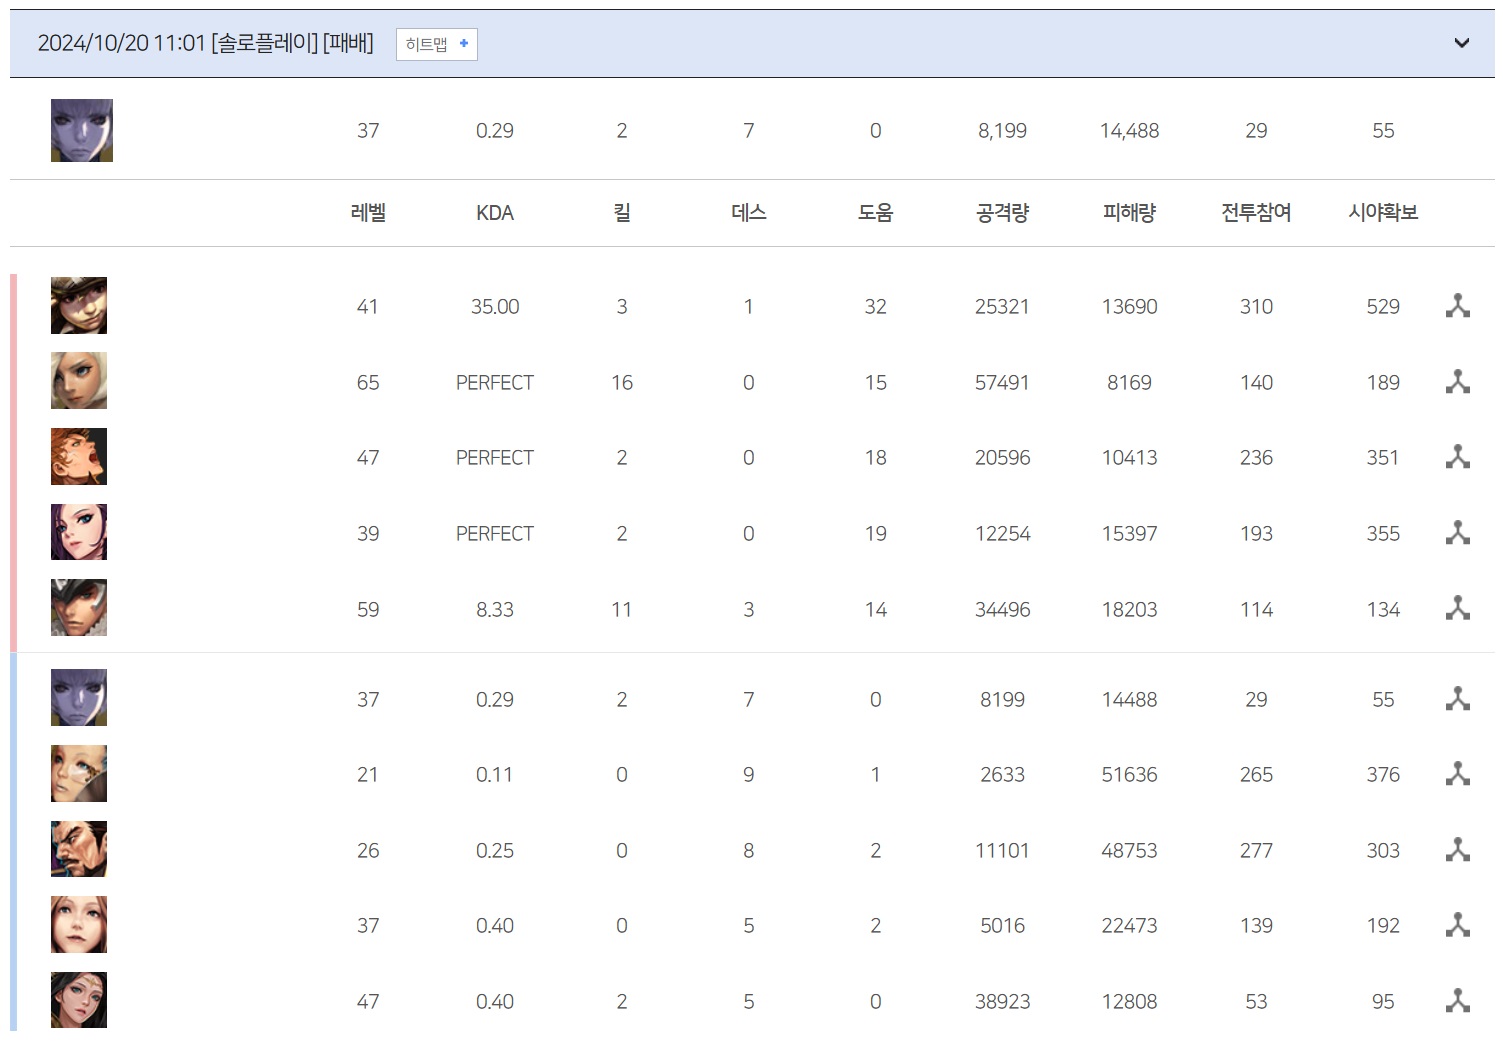The width and height of the screenshot is (1503, 1048).
Task: Click the 57491 attack value
Action: [1003, 382]
